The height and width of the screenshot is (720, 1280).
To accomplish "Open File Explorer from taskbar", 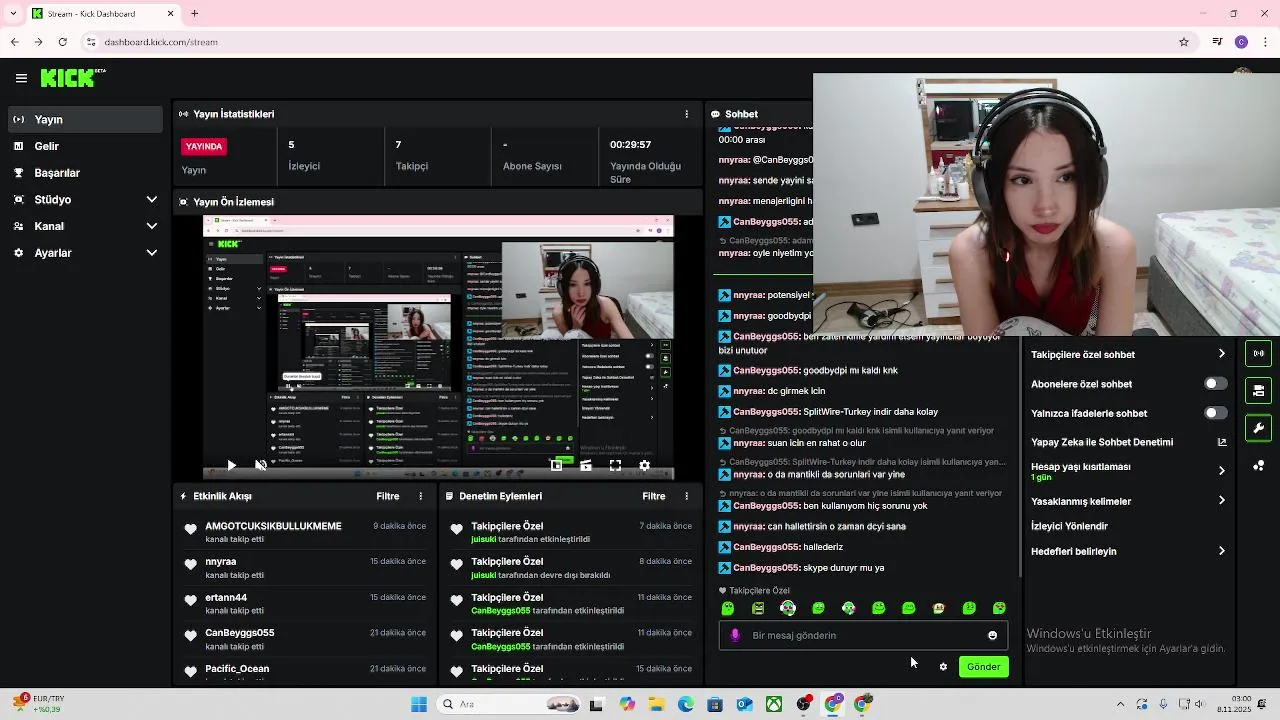I will click(657, 704).
